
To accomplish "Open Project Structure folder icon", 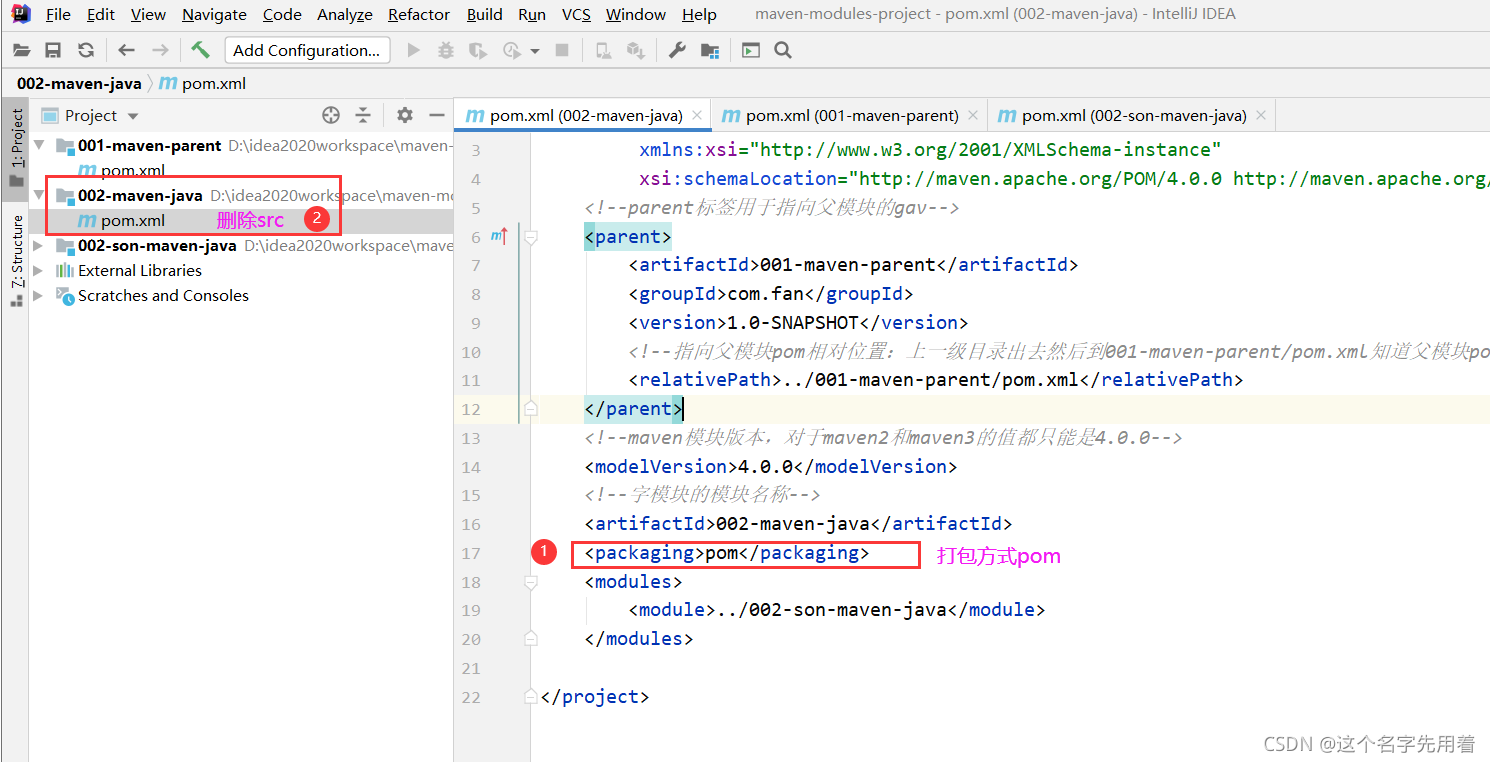I will click(710, 50).
